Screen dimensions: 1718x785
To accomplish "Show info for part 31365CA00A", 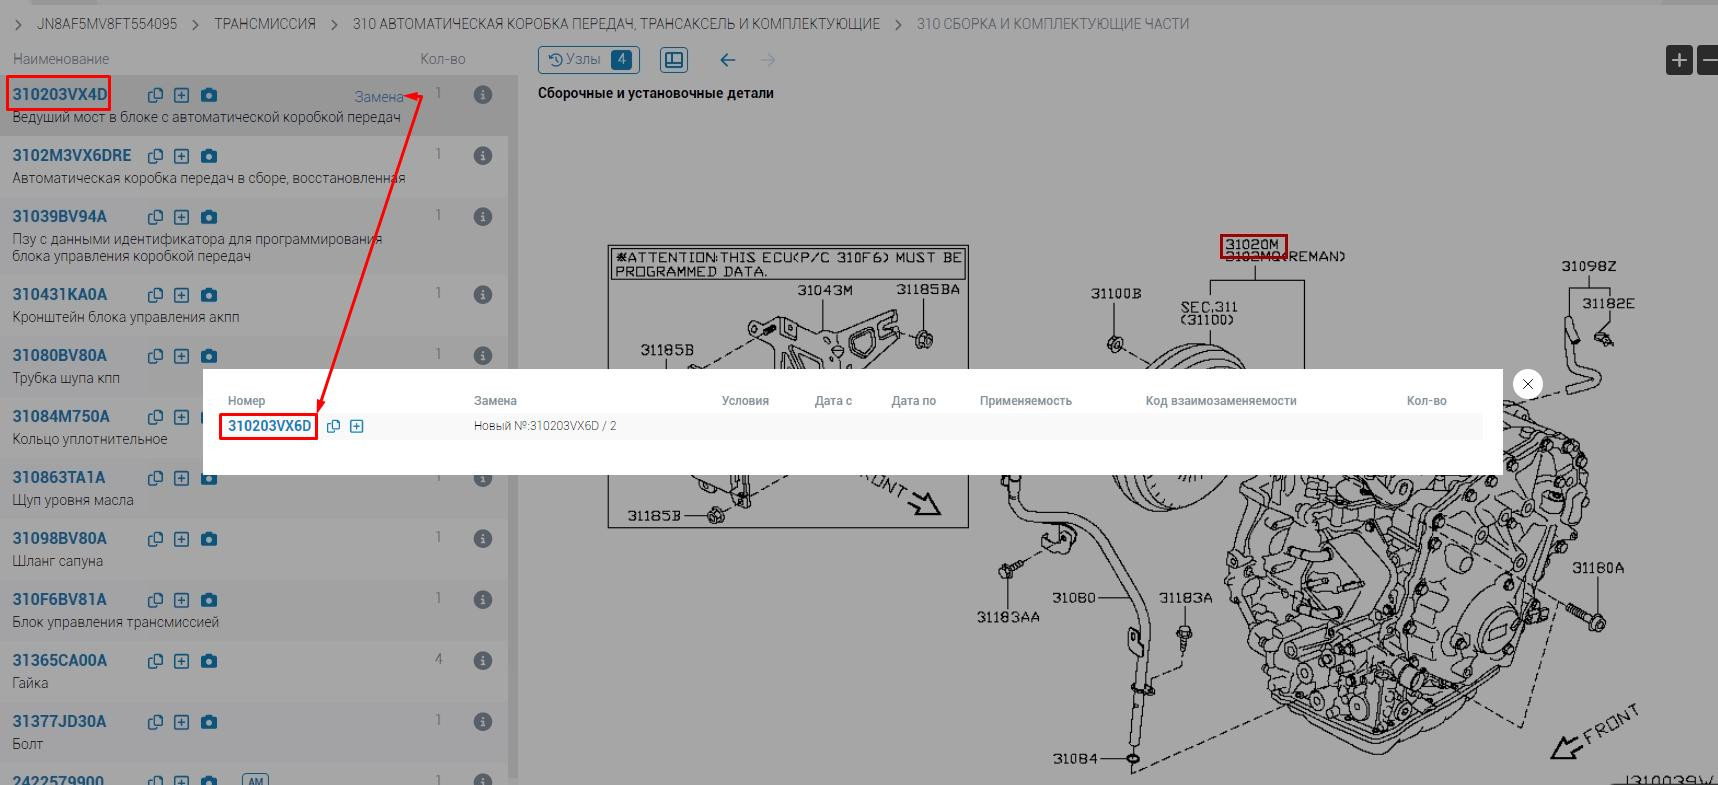I will click(482, 661).
